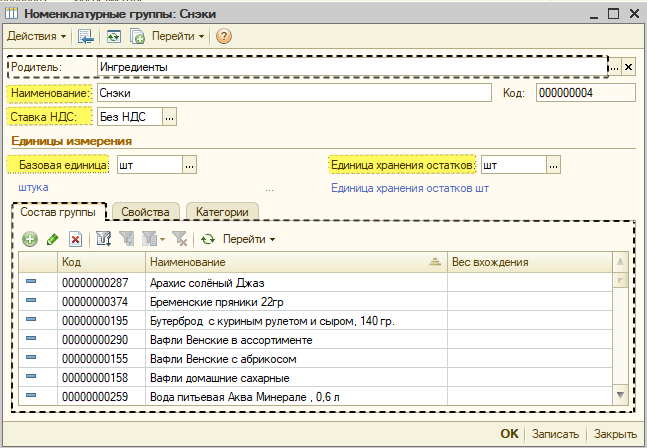
Task: Click the disable filter icon
Action: point(180,239)
